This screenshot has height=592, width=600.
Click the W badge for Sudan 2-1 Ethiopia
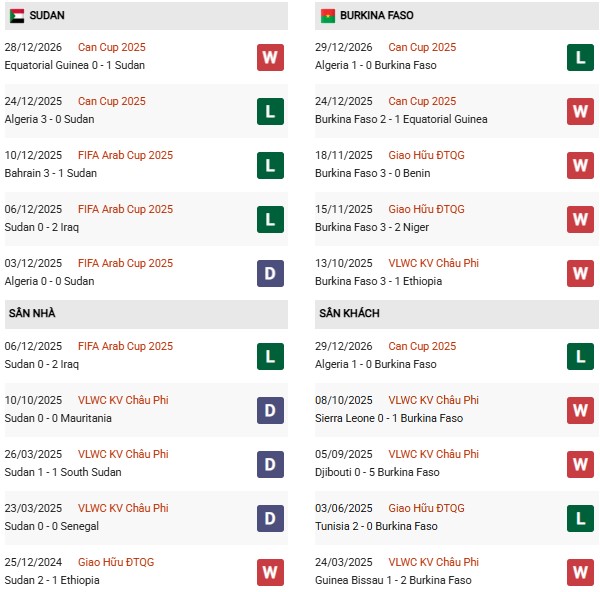pyautogui.click(x=270, y=571)
